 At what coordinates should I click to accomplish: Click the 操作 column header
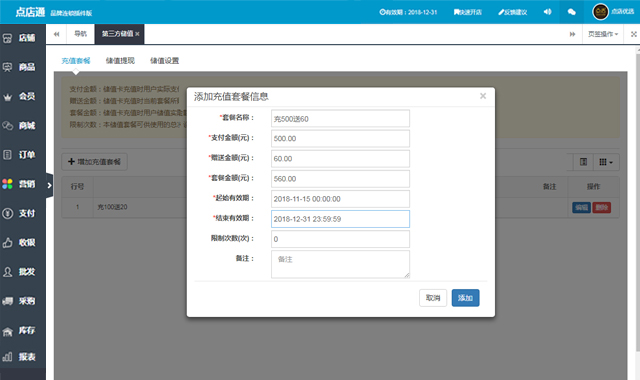pos(593,187)
